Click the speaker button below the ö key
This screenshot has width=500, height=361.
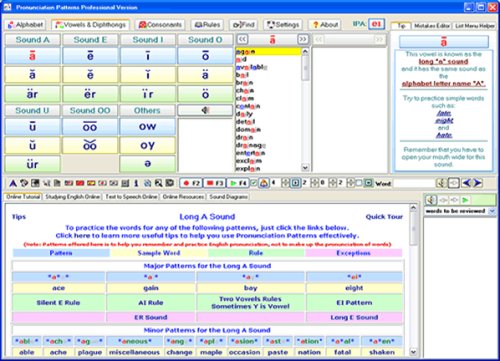point(205,110)
